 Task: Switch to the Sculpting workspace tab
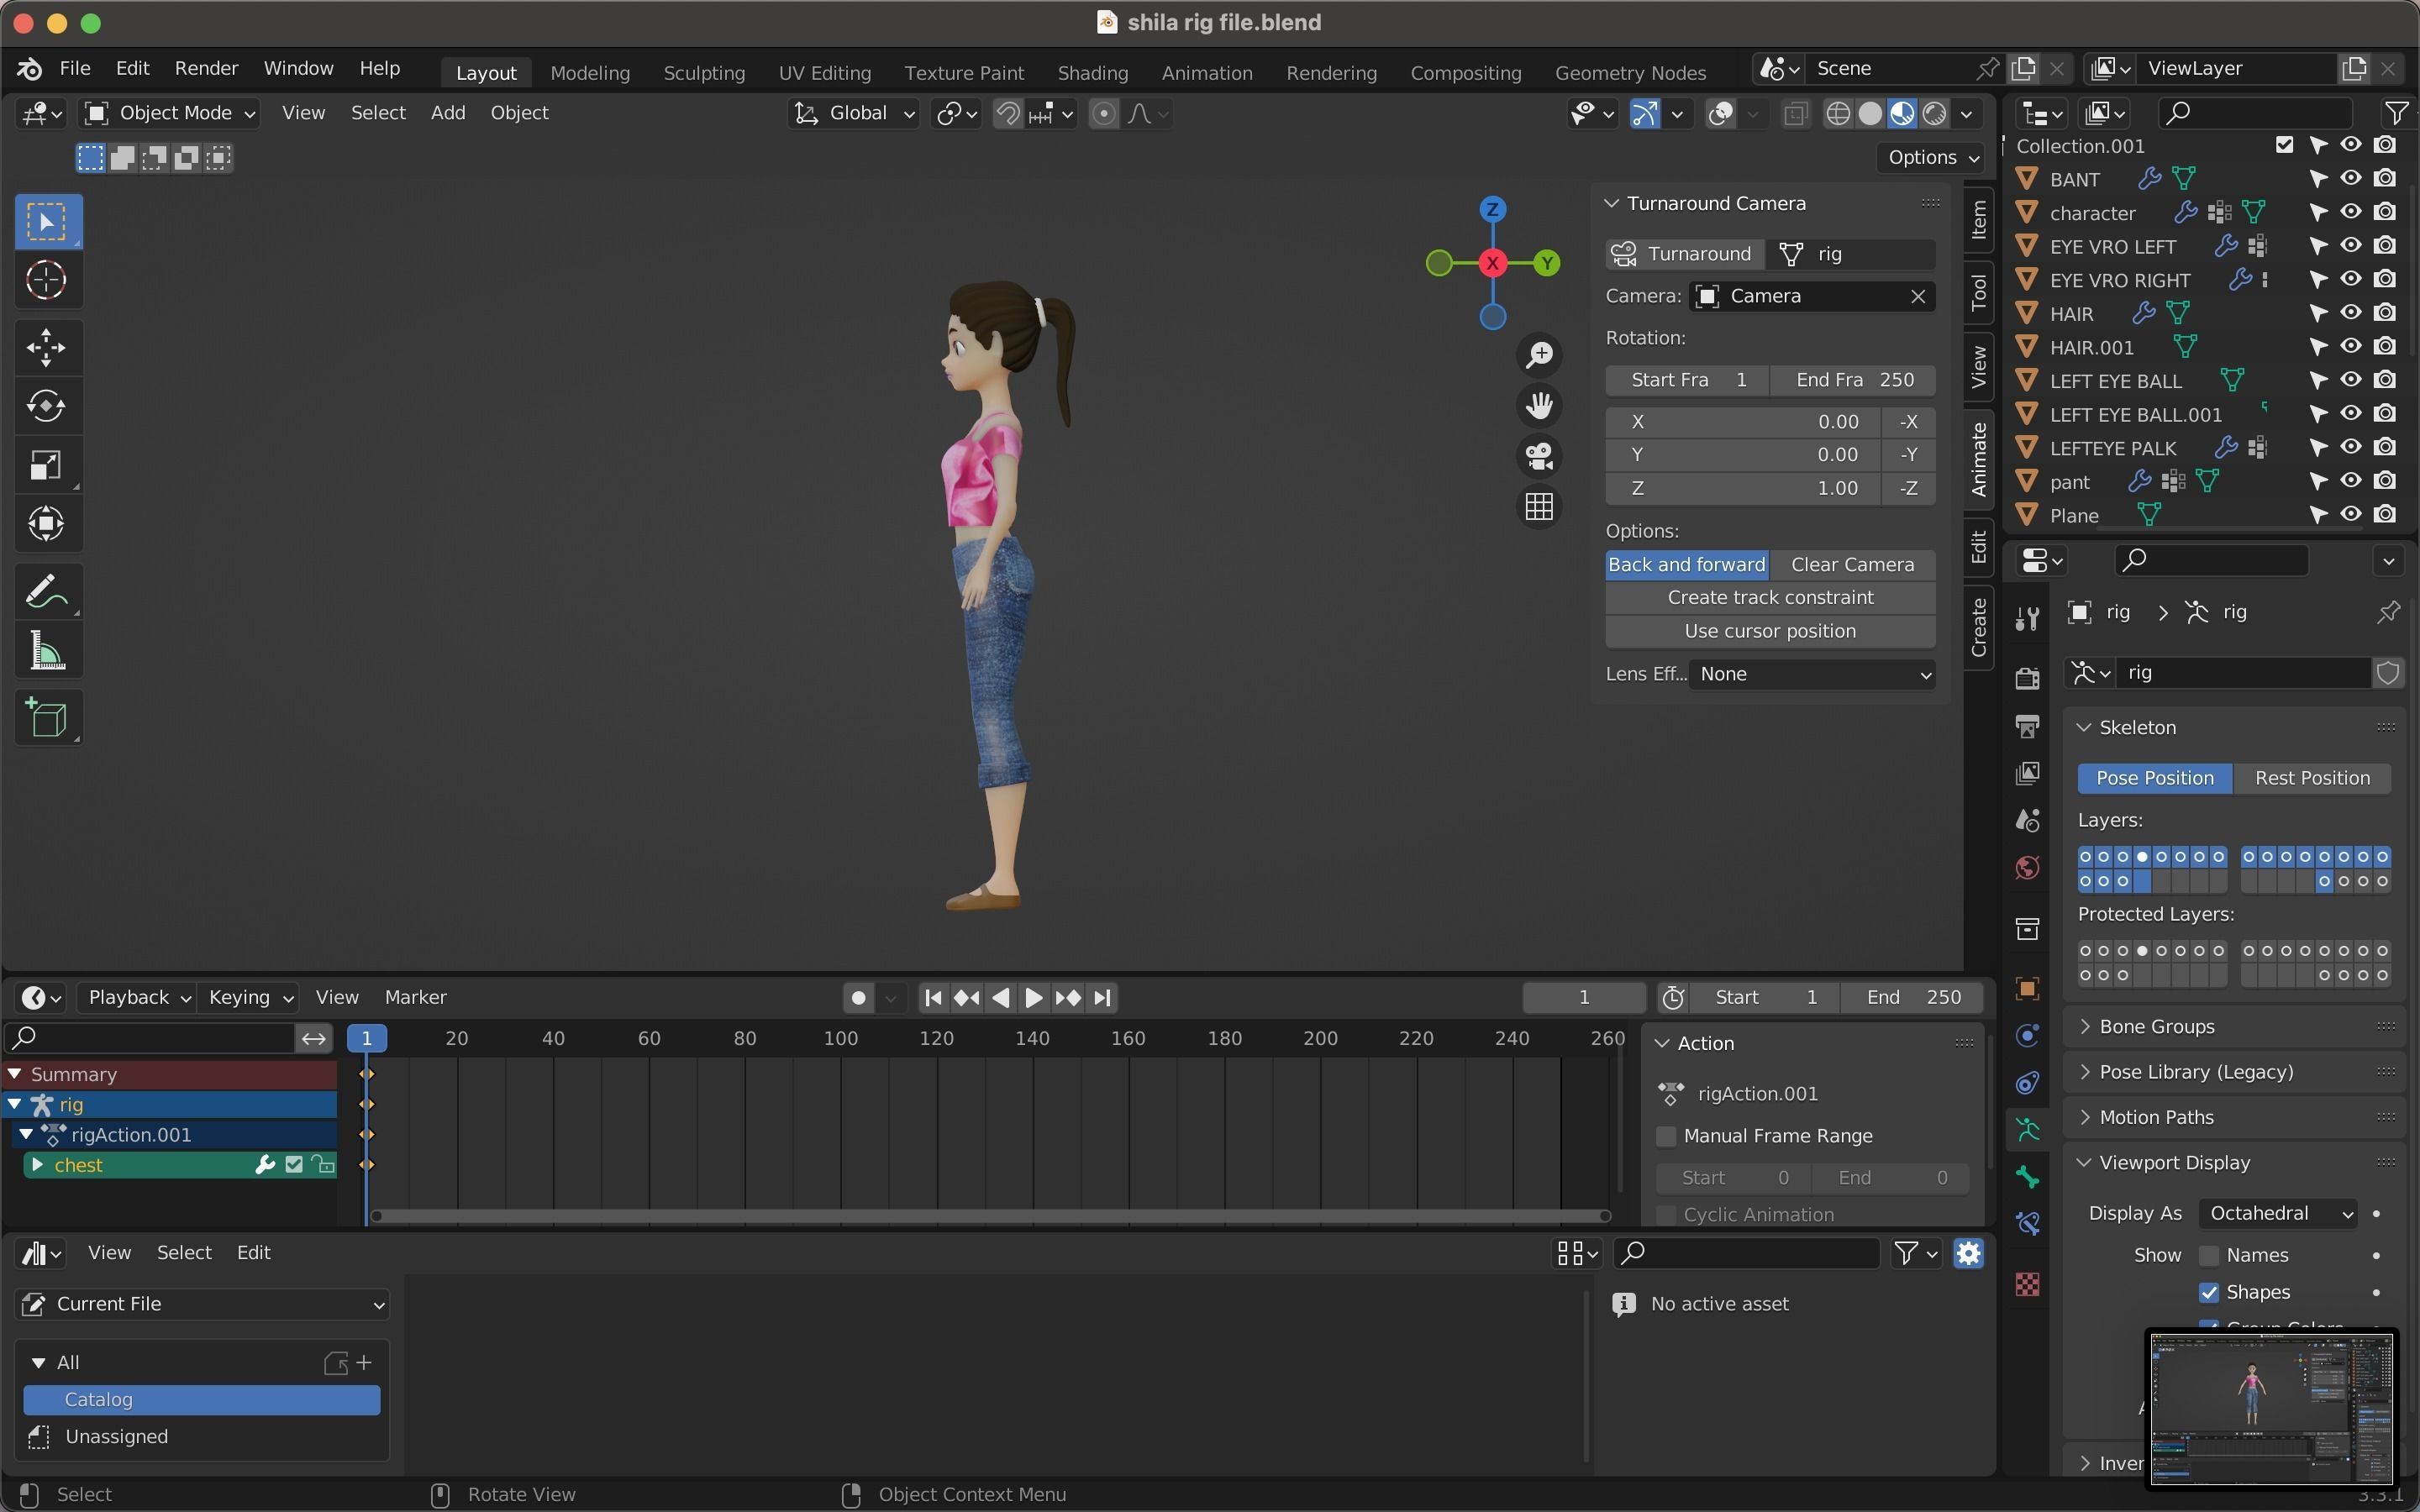[x=704, y=72]
